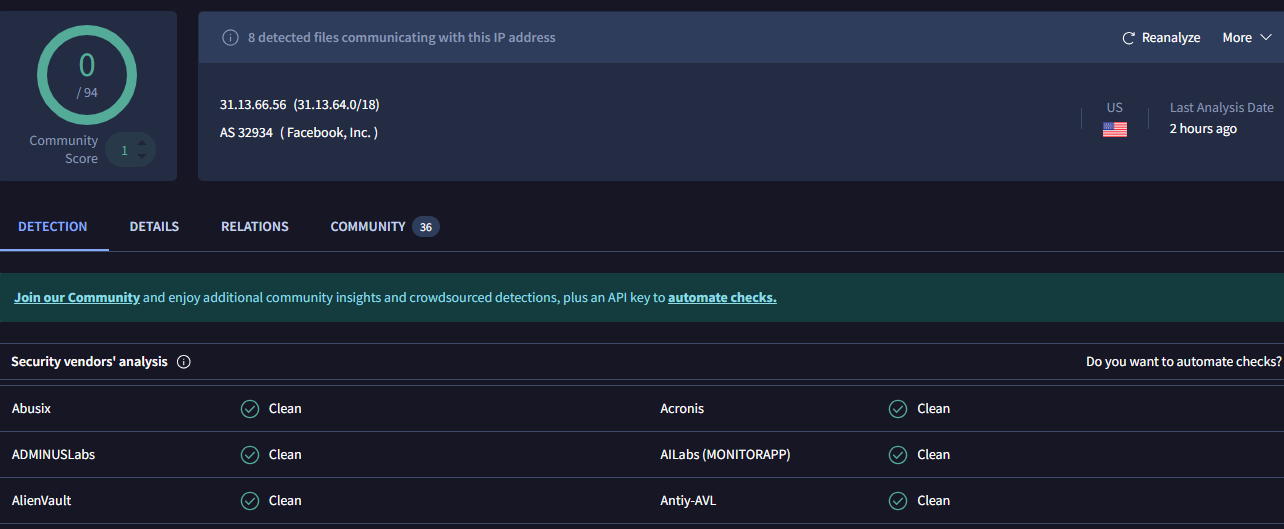Click the Clean checkmark icon for Acronis
1284x529 pixels.
tap(898, 409)
